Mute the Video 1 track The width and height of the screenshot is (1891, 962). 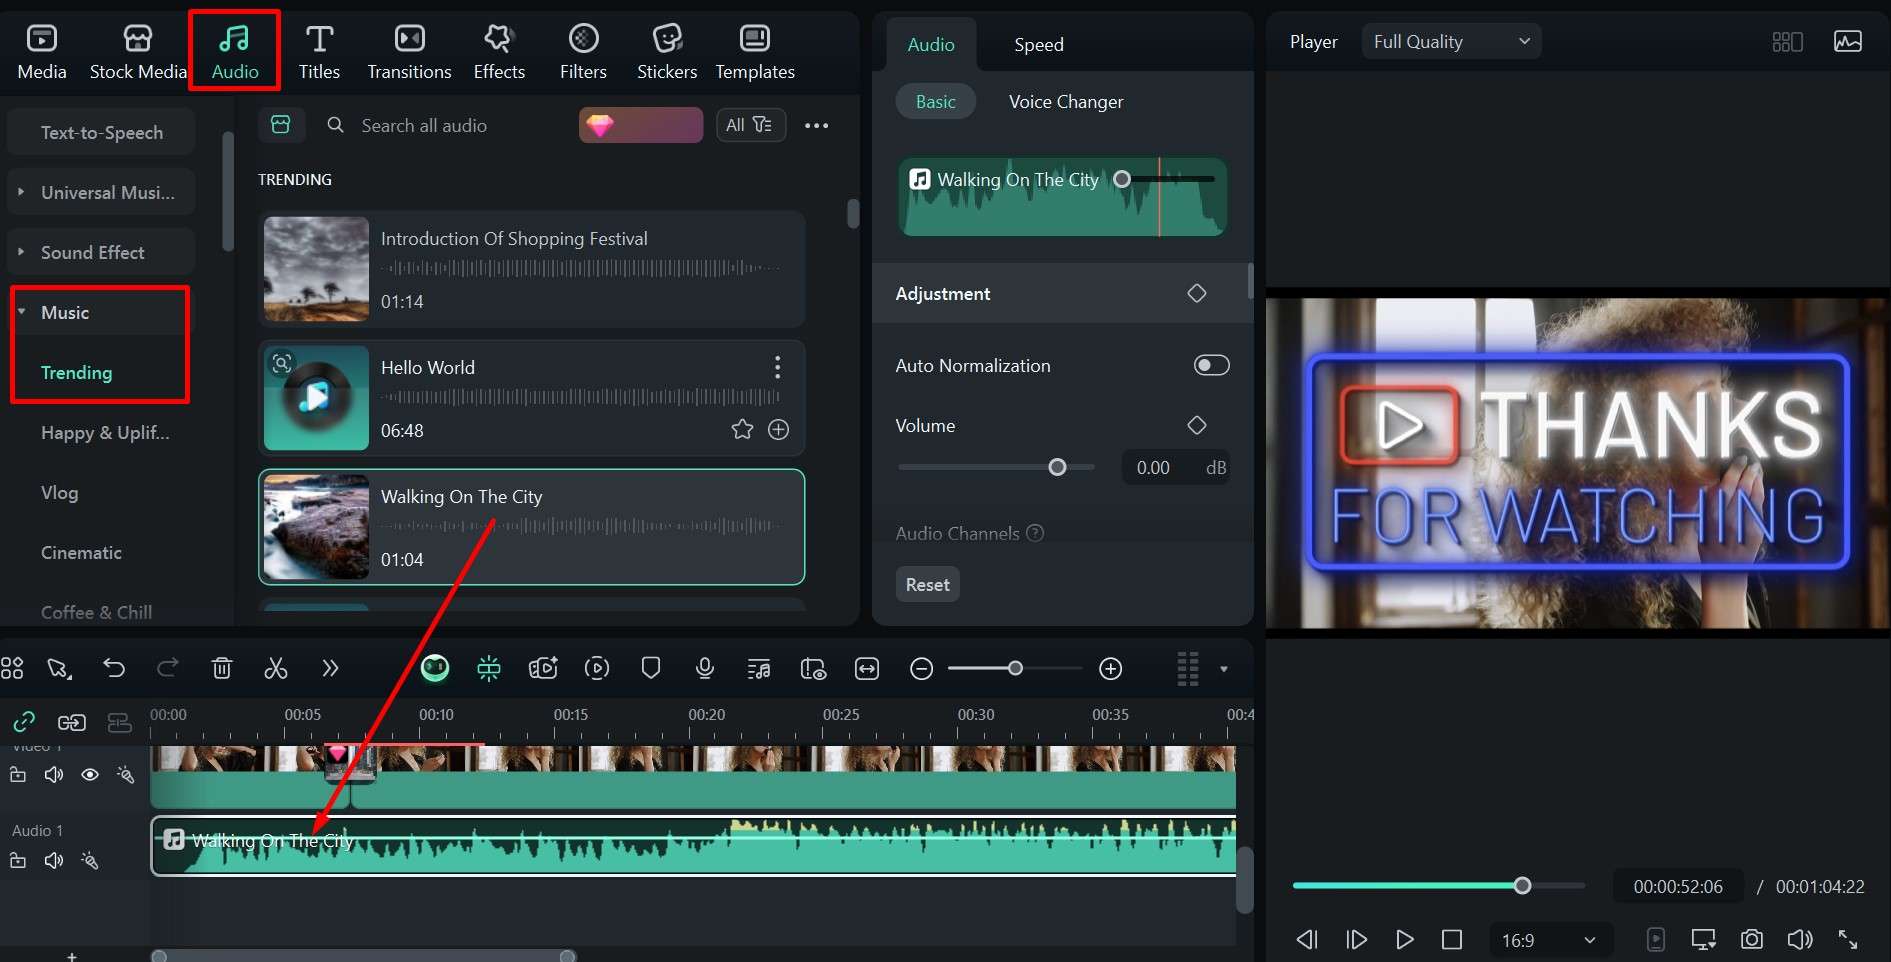54,775
